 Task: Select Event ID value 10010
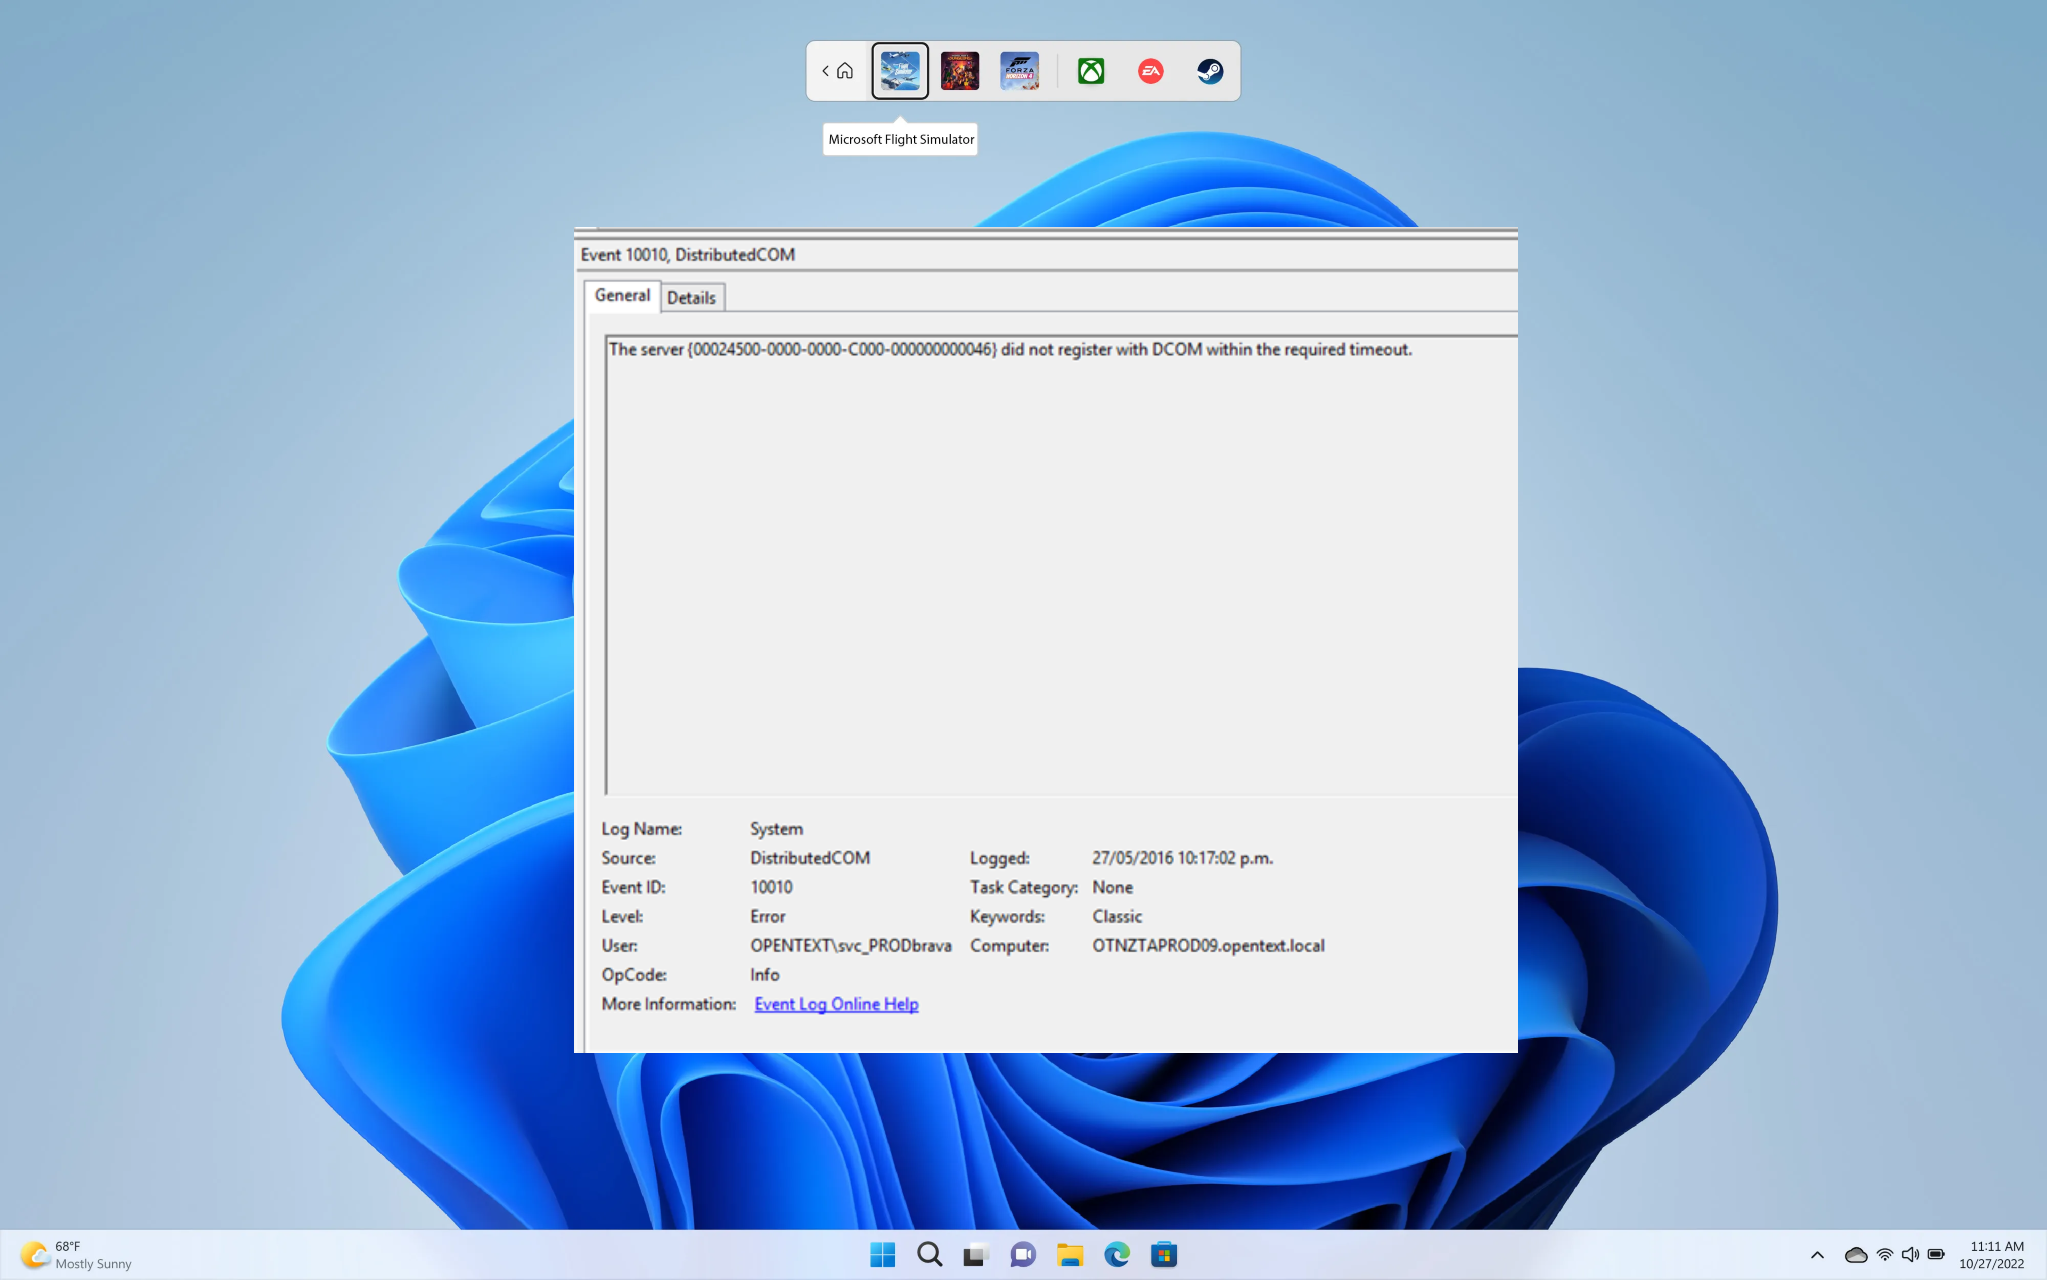point(771,887)
